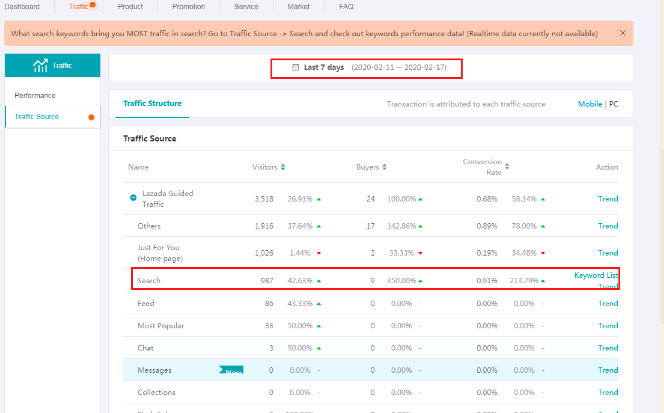Collapse the Lazada Guided Traffic row

(133, 198)
